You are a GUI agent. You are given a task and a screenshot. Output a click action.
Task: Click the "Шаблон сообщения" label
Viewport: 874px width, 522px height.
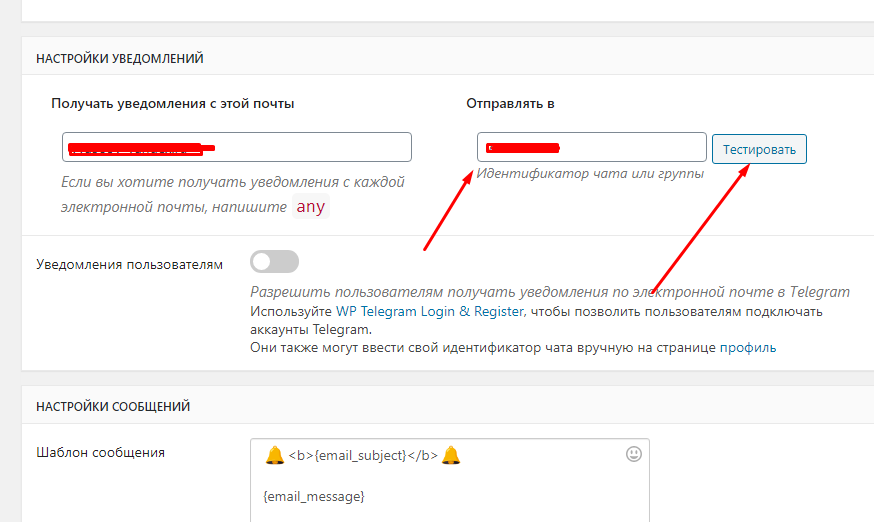pos(100,452)
